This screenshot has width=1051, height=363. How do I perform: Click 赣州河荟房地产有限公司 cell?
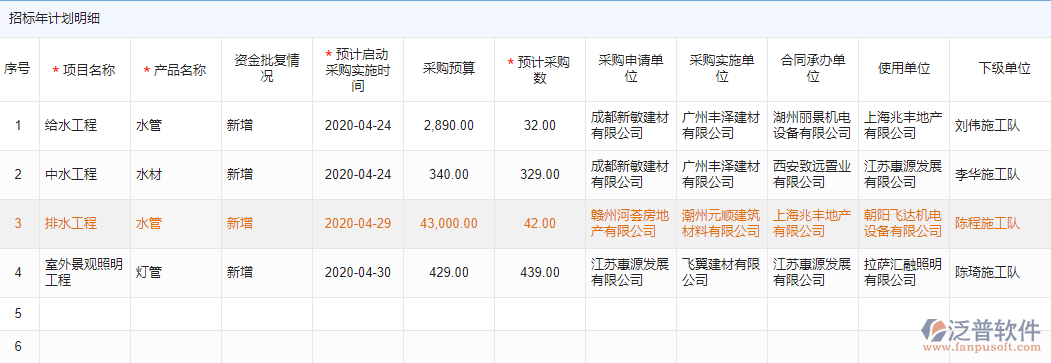[x=631, y=224]
